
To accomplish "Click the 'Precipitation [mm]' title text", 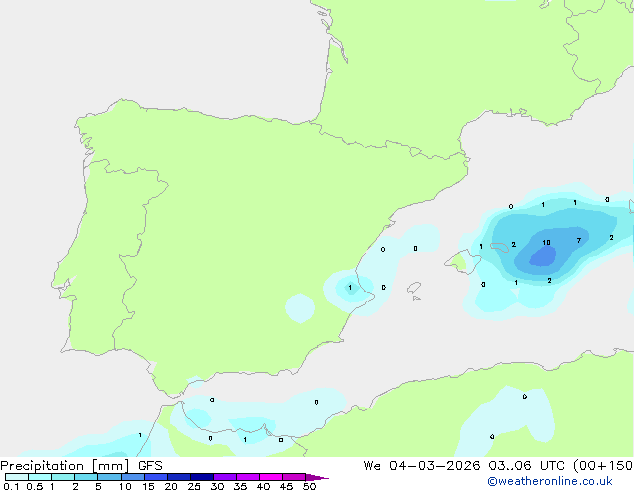I will (x=65, y=466).
